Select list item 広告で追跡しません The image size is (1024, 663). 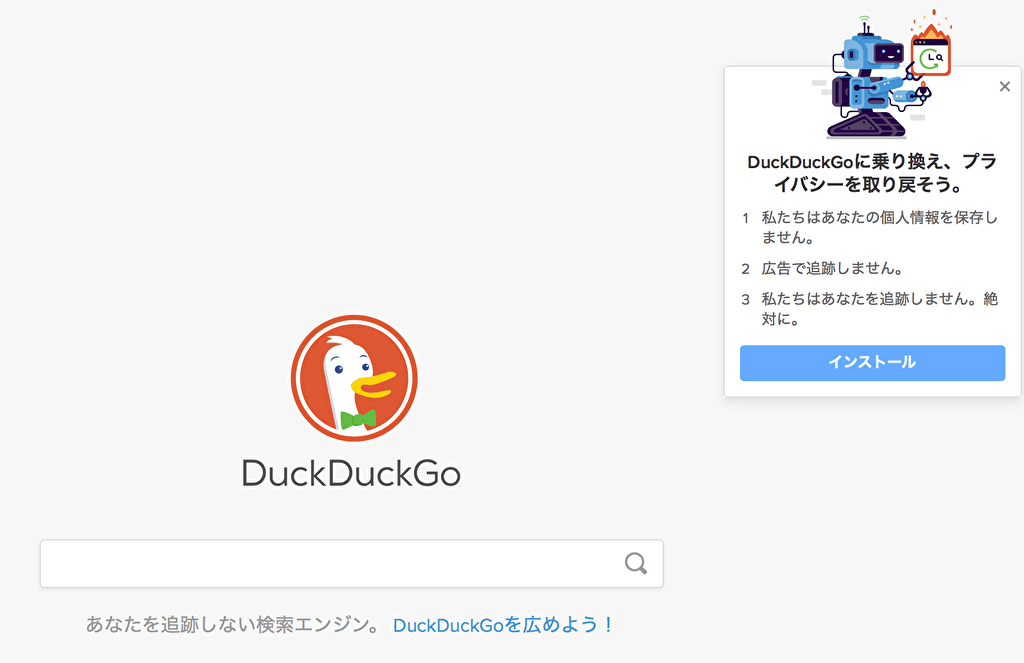[832, 268]
